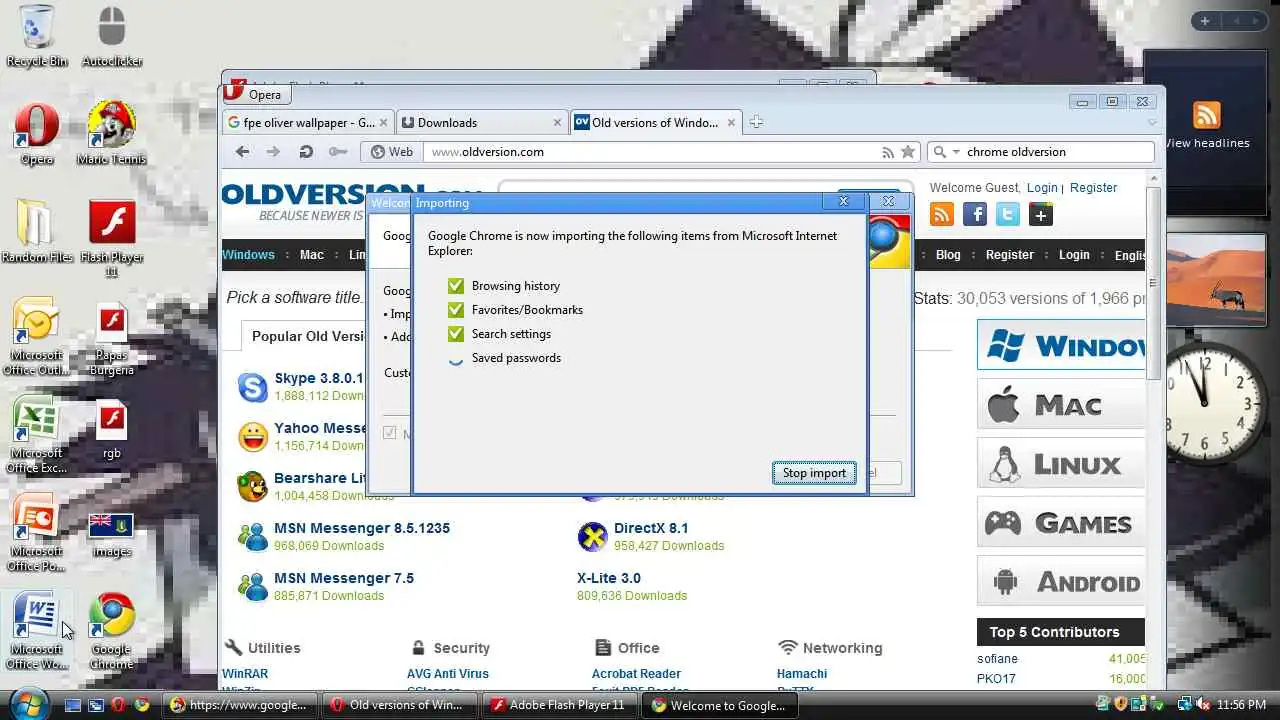Open the Twitter icon on Oldversion page
The image size is (1280, 720).
coord(1008,214)
